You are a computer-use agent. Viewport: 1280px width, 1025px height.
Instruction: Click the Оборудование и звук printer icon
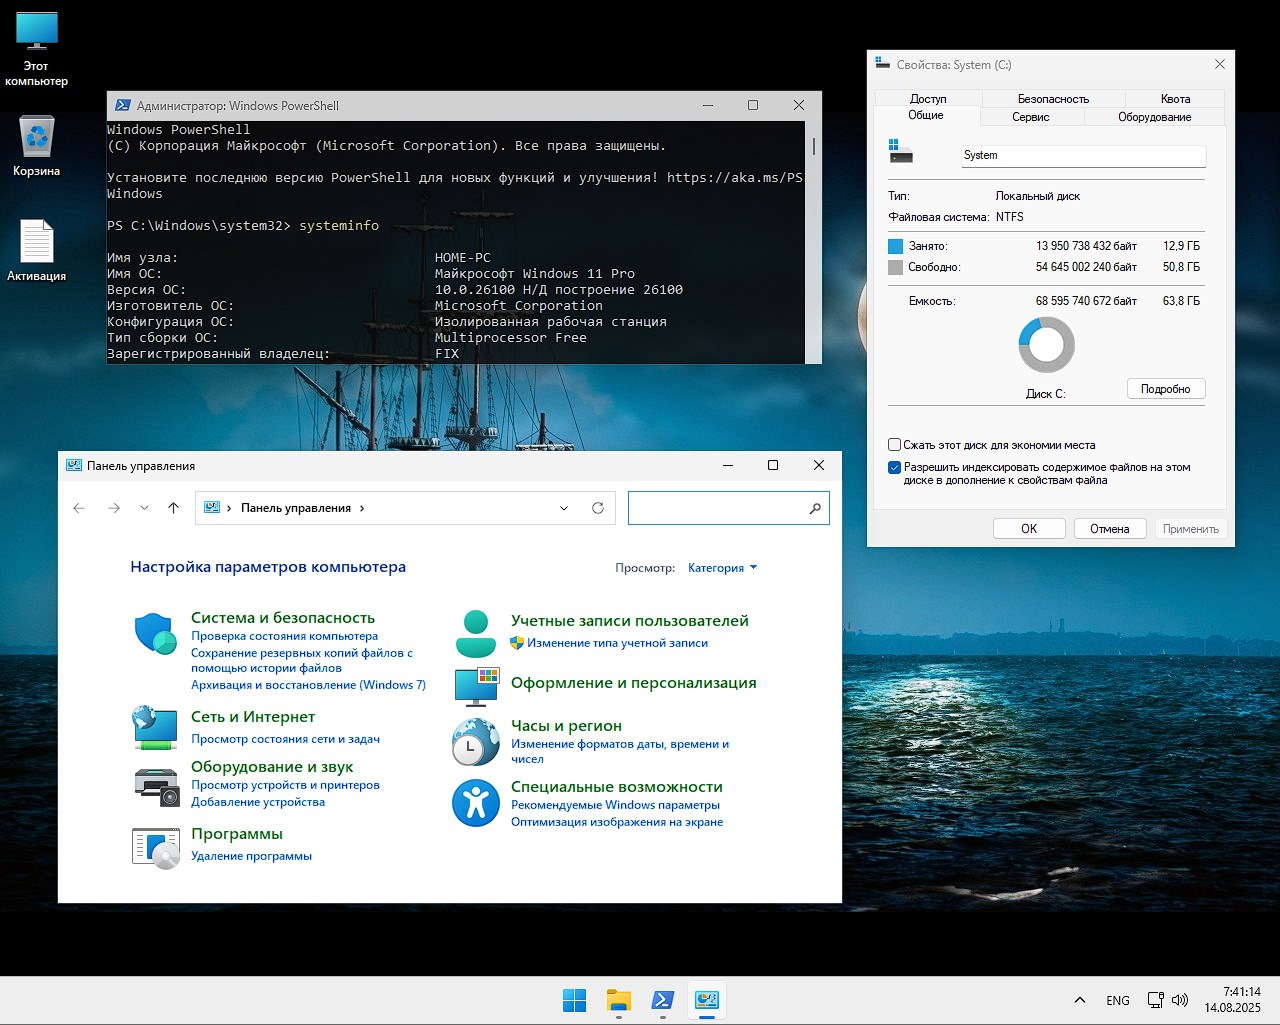[x=156, y=787]
